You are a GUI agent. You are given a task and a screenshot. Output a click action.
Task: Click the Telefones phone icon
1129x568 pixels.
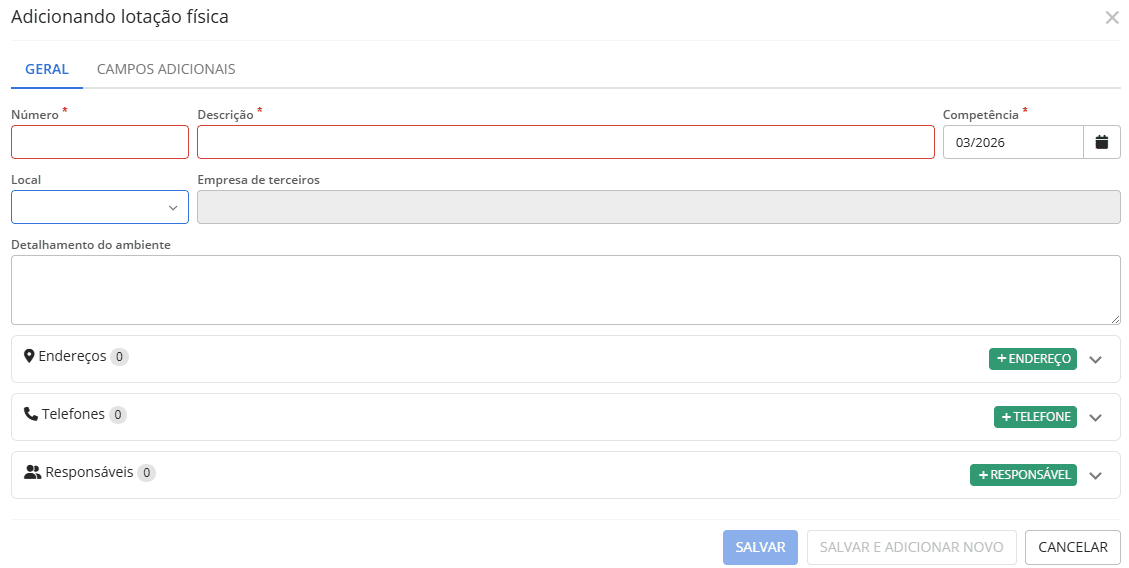point(31,414)
